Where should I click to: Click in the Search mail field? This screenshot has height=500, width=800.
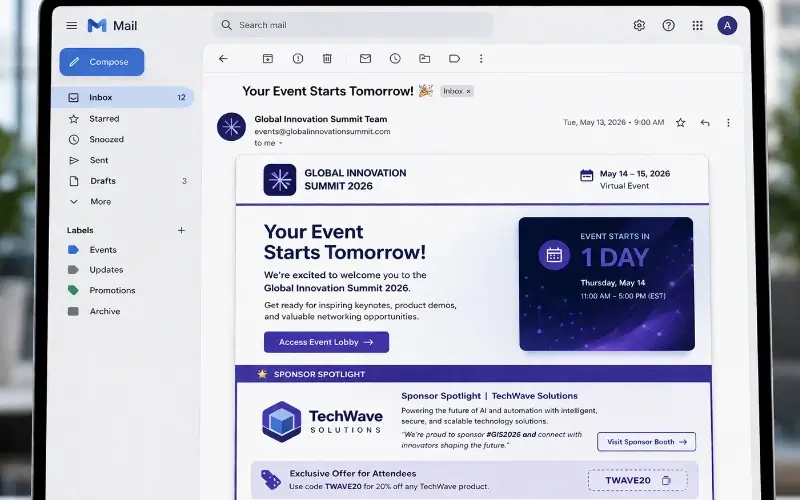[353, 25]
